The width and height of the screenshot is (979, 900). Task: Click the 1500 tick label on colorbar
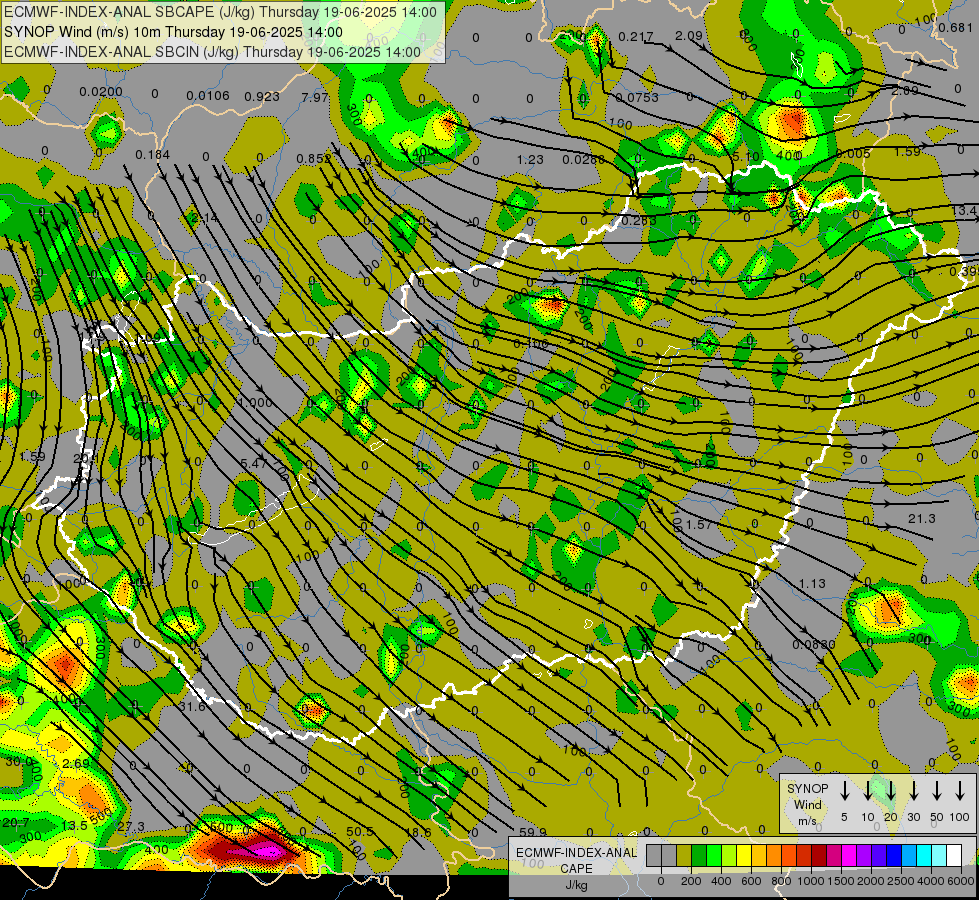pyautogui.click(x=840, y=881)
